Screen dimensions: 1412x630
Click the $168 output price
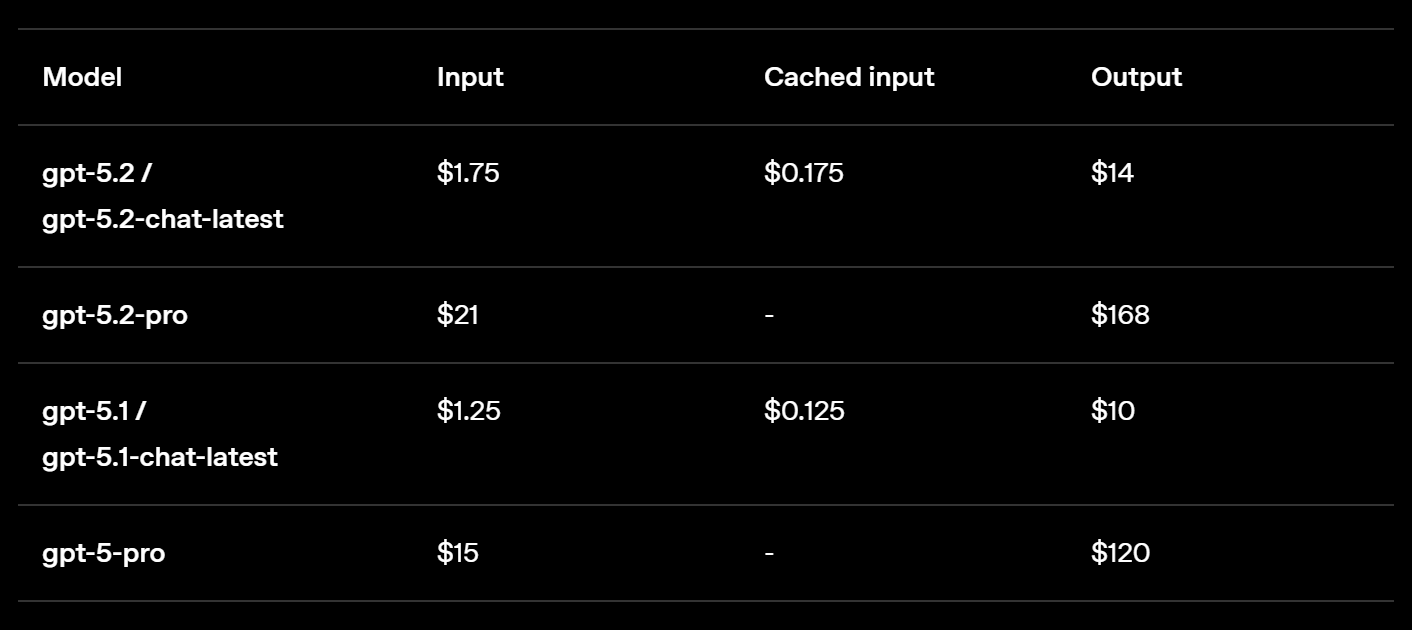1120,315
